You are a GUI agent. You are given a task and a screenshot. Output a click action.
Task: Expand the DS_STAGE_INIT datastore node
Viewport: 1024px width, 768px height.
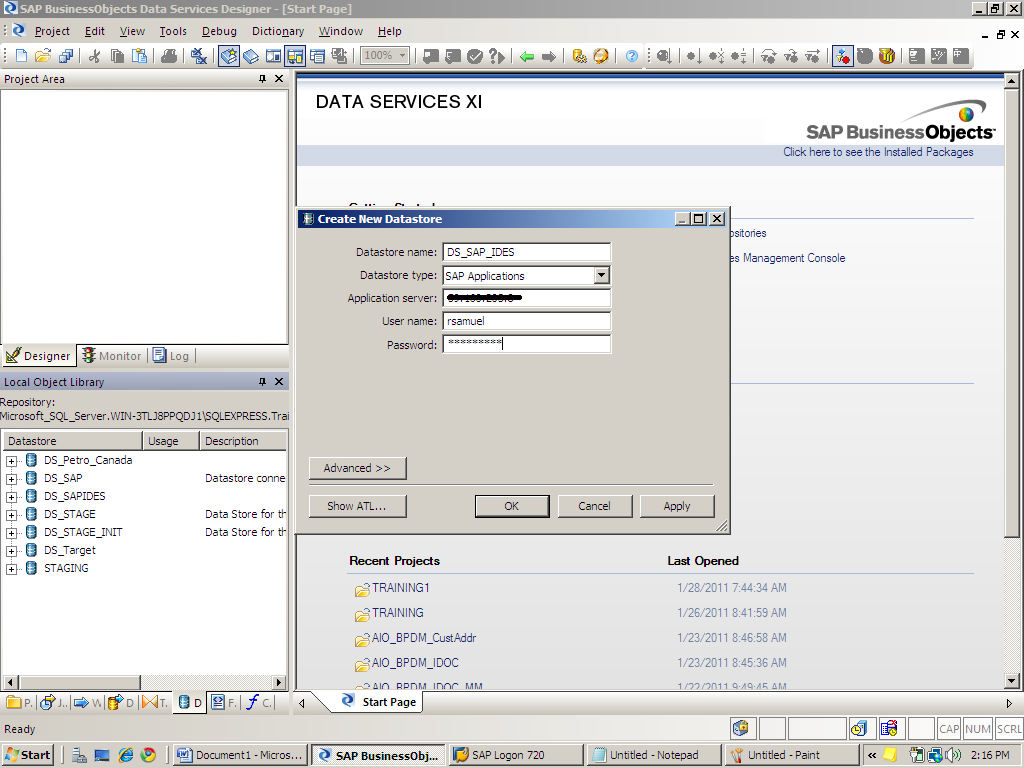[11, 533]
